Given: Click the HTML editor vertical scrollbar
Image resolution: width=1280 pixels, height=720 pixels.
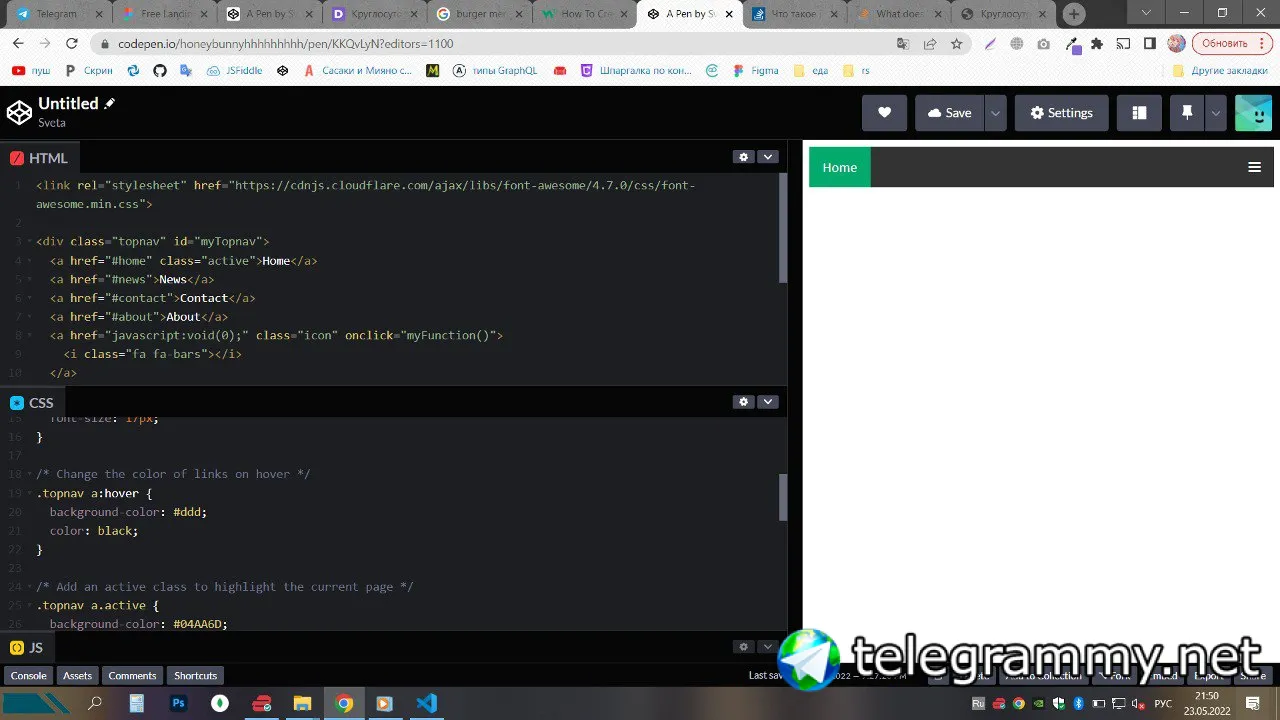Looking at the screenshot, I should pos(783,230).
